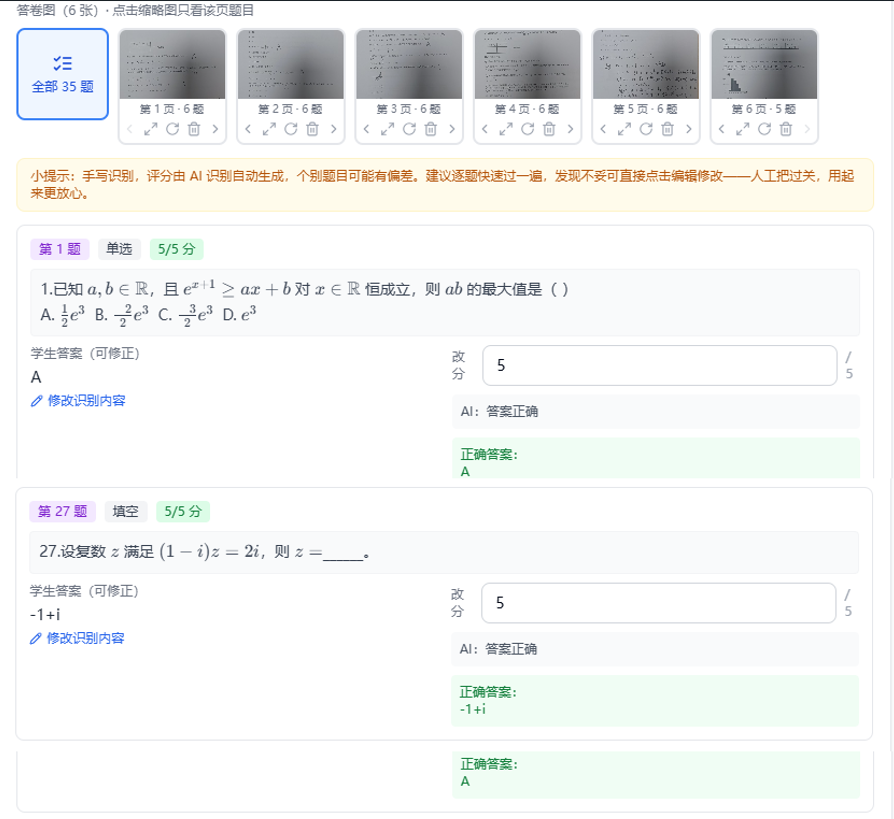The width and height of the screenshot is (894, 819).
Task: Expand page 4 image to fullscreen
Action: pos(506,129)
